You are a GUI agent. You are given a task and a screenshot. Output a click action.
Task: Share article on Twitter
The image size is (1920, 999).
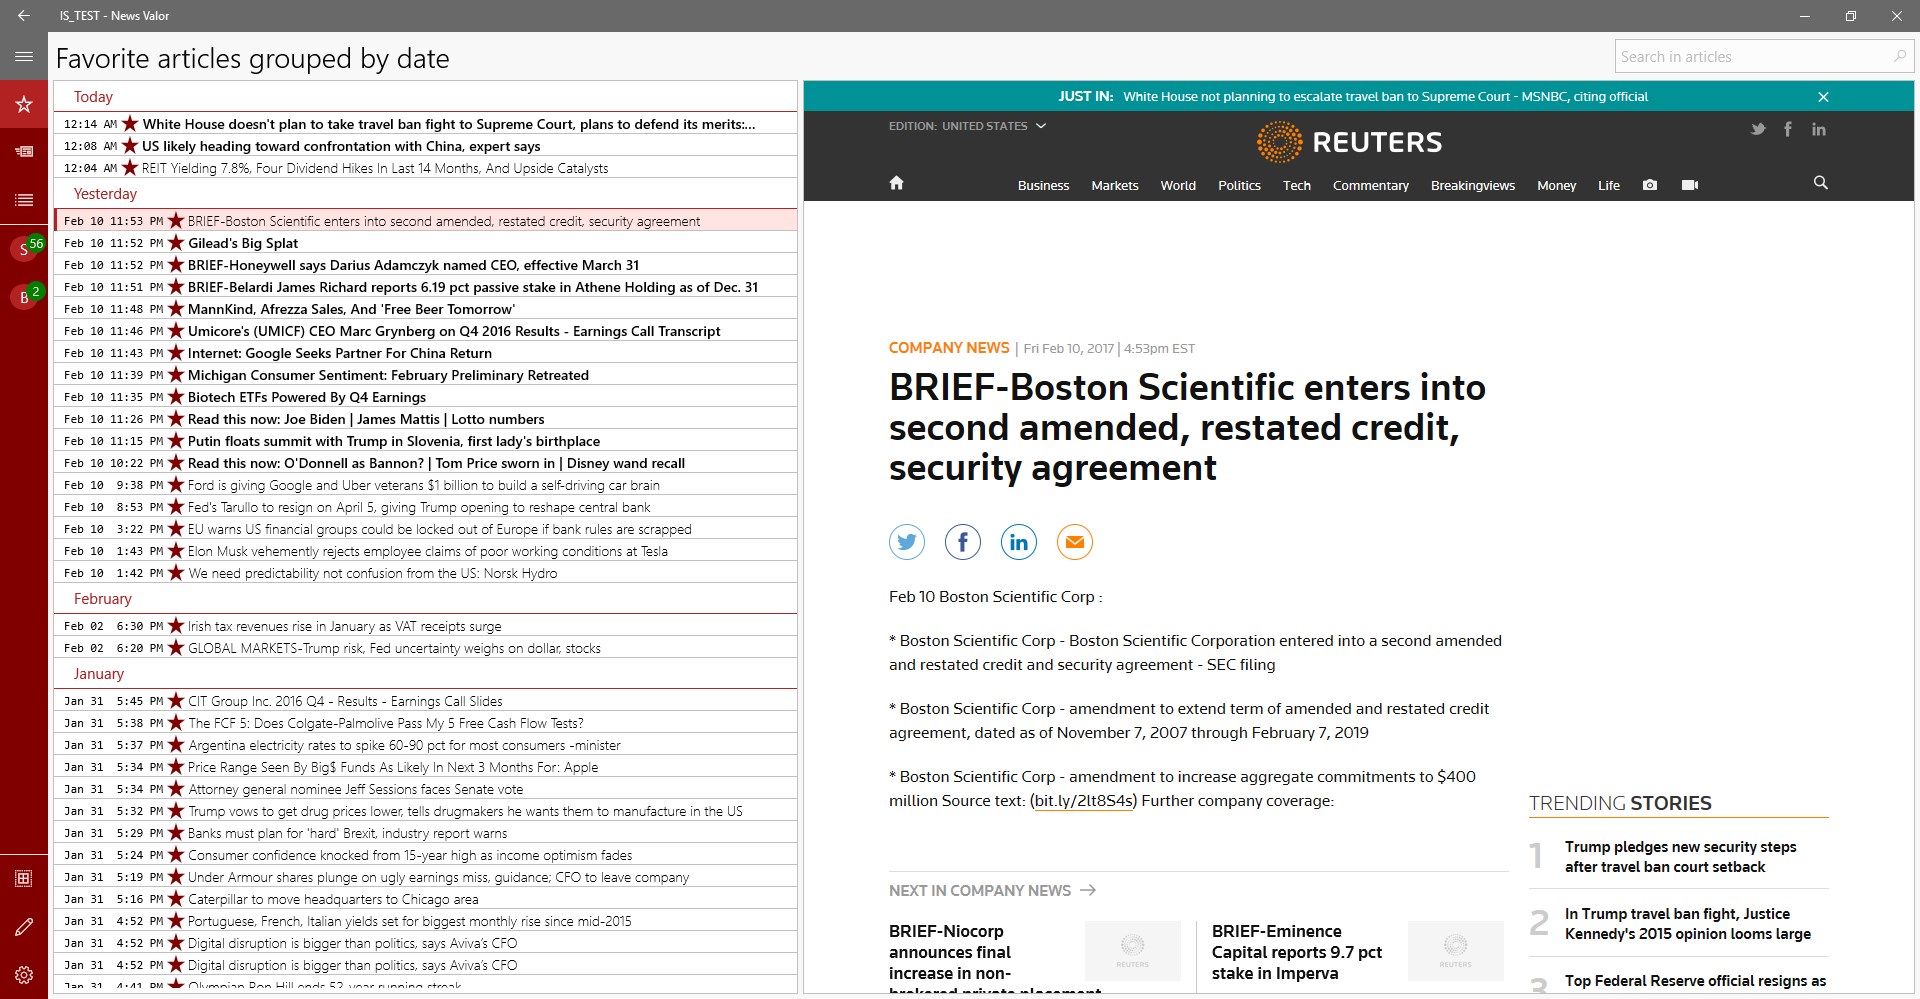907,542
